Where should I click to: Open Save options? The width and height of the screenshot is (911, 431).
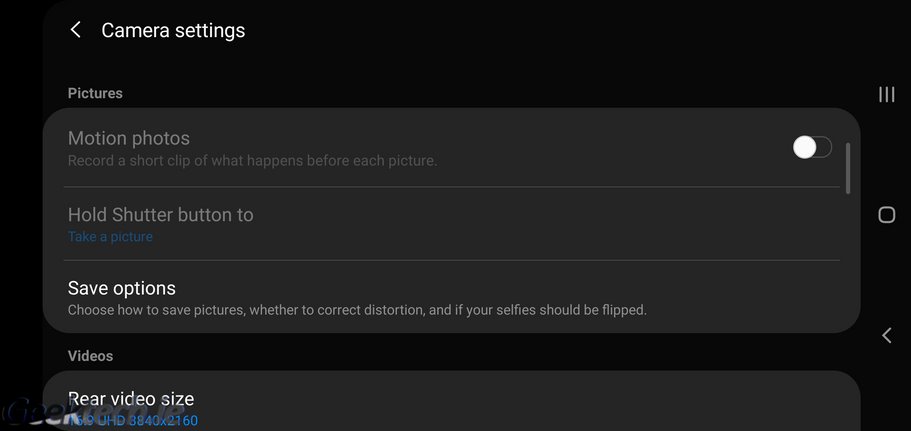(122, 289)
